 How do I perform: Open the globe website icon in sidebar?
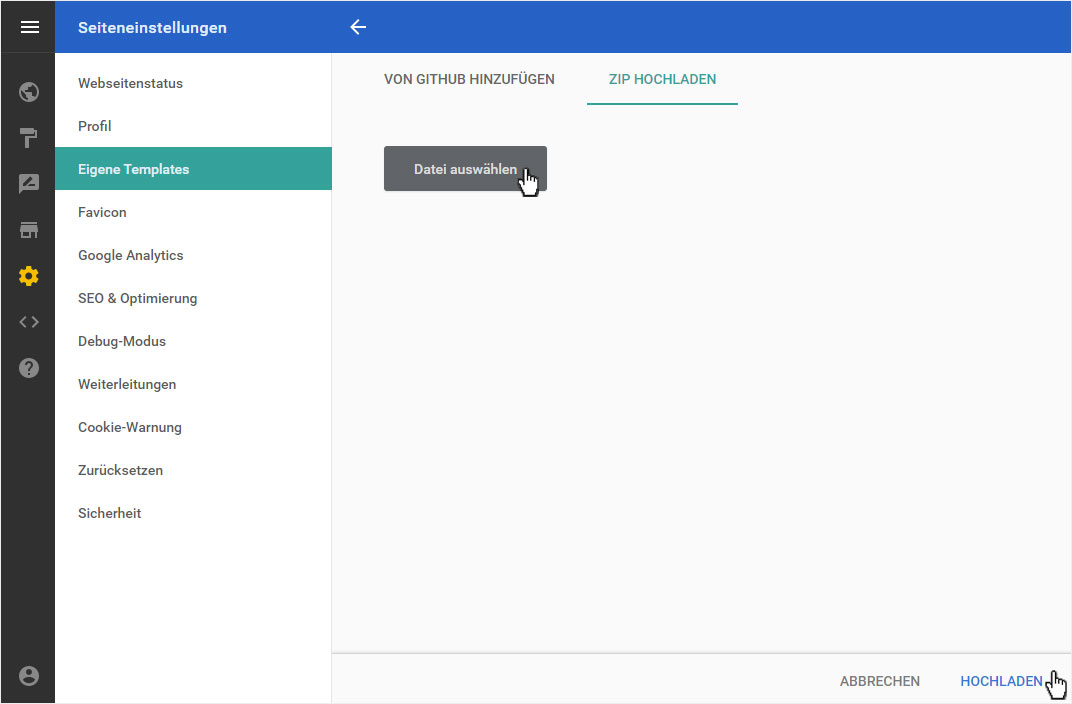click(29, 92)
